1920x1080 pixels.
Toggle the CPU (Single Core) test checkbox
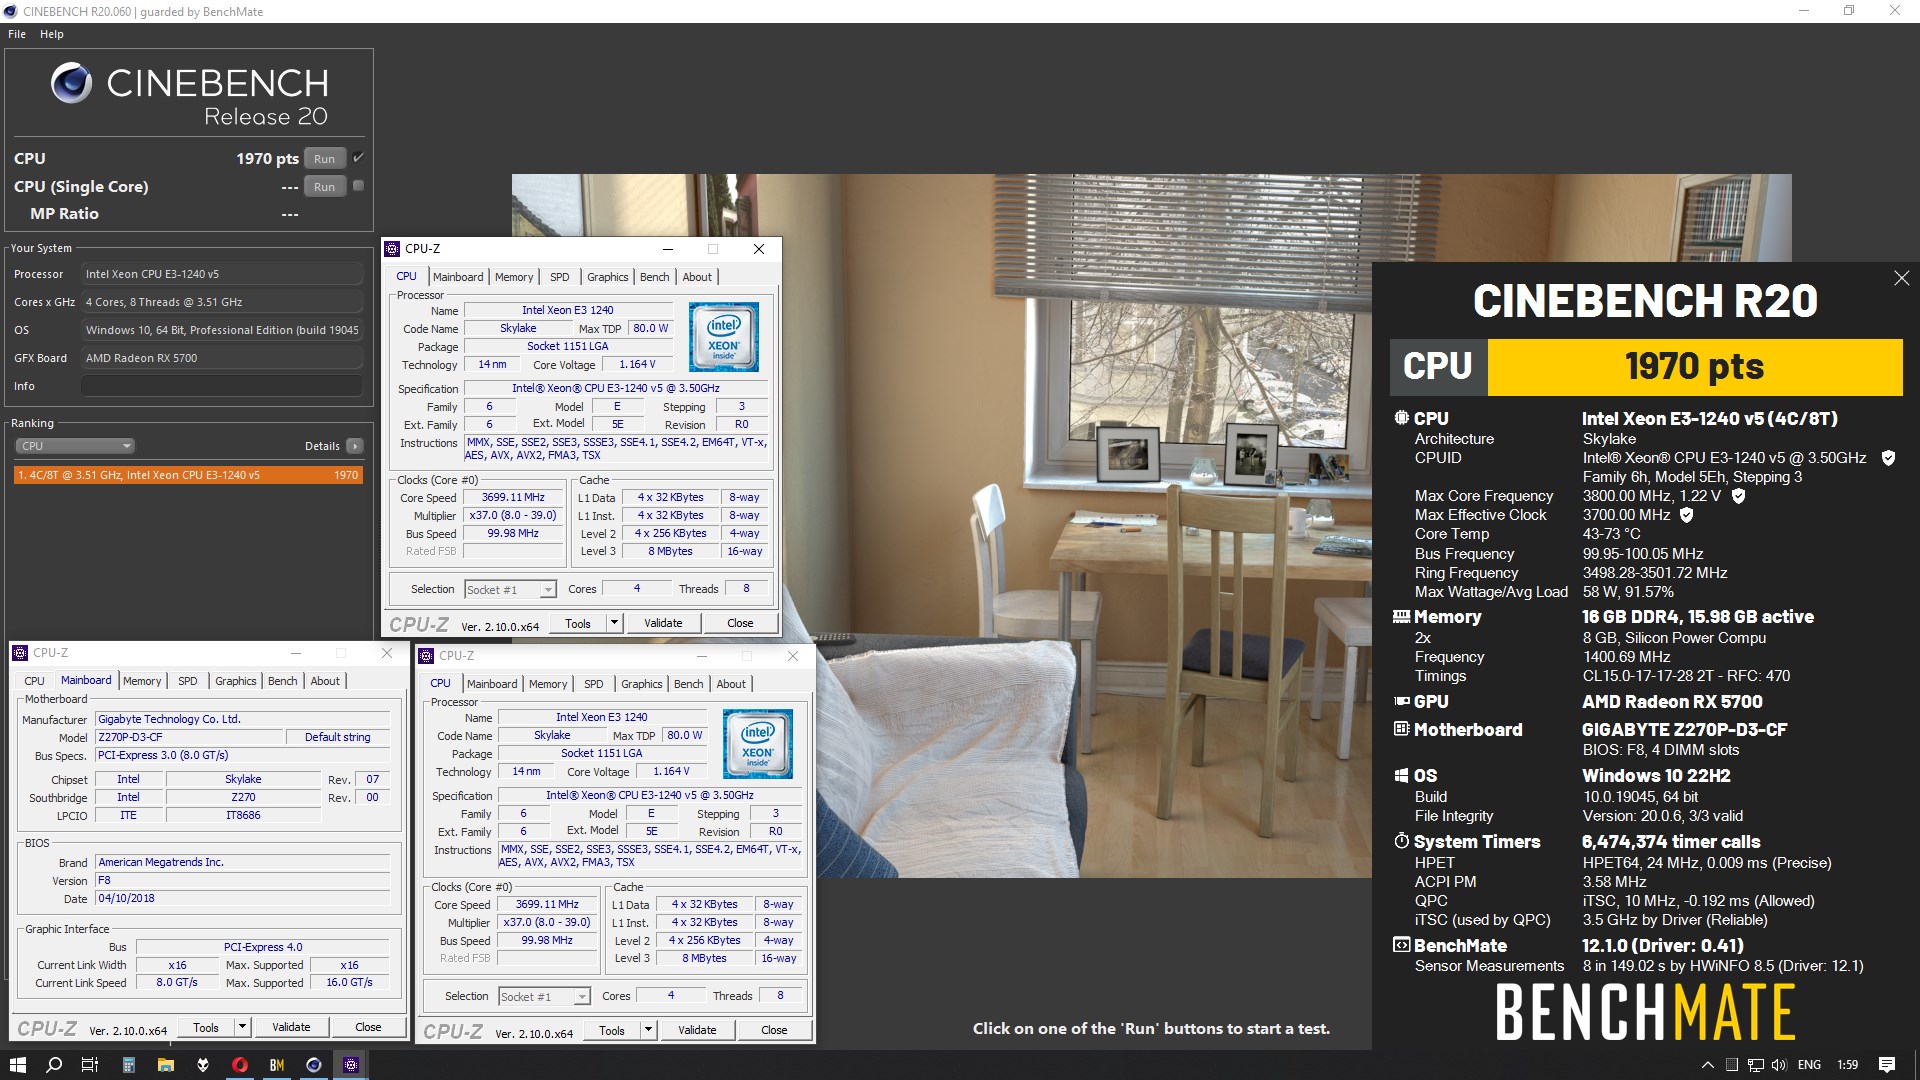(358, 186)
